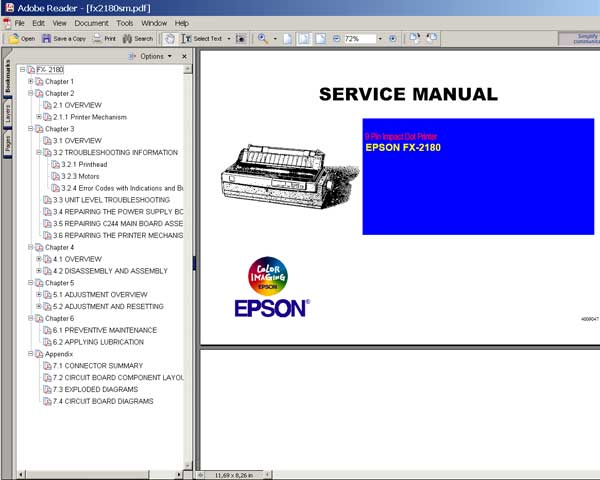This screenshot has height=480, width=600.
Task: Open the Tools menu
Action: [125, 23]
